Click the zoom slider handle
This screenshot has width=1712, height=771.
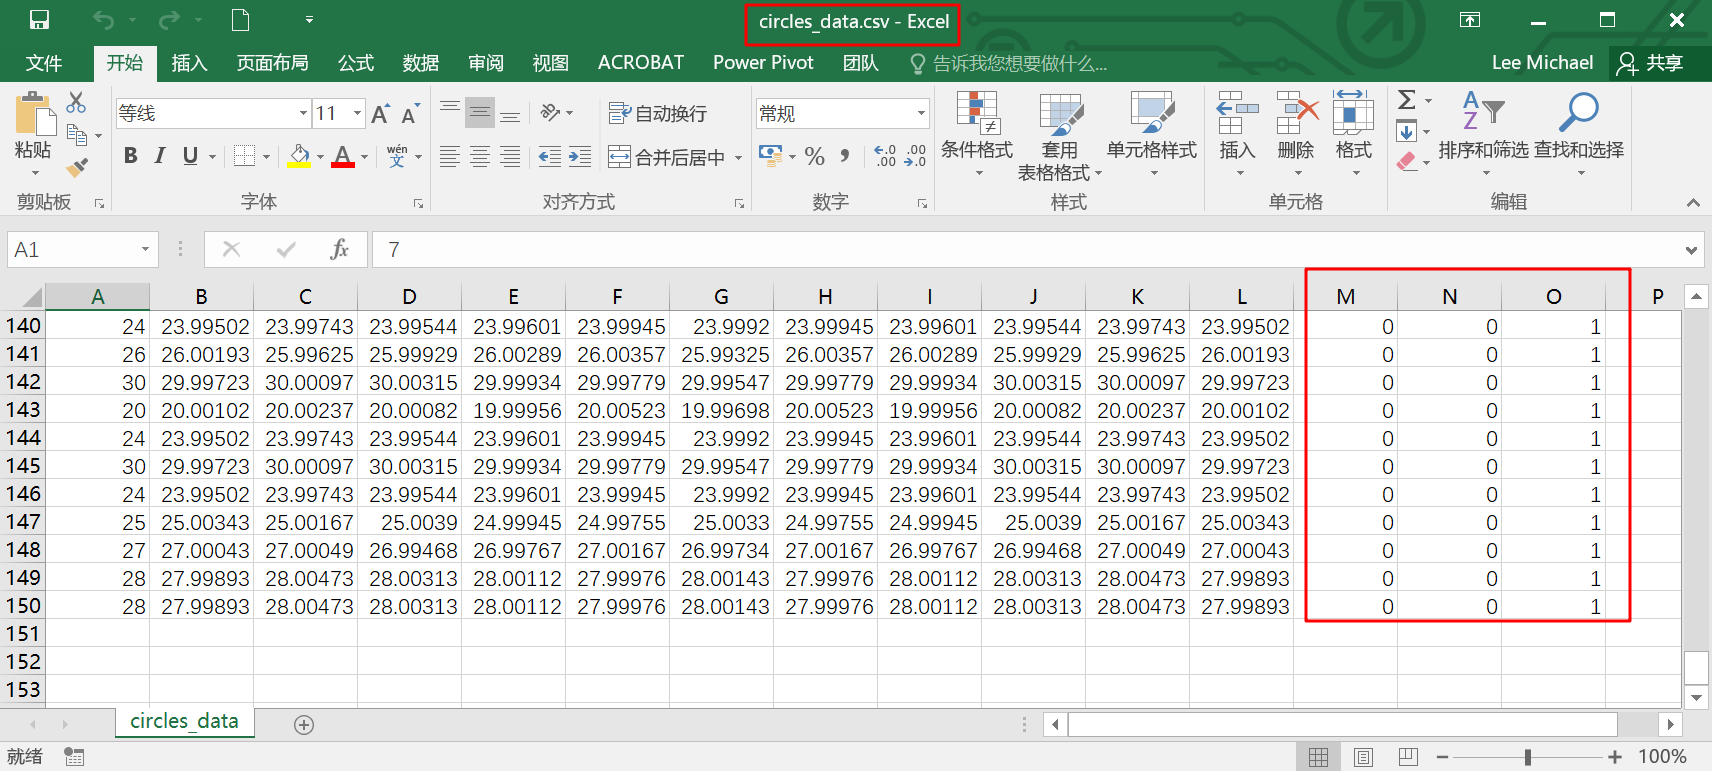(1528, 757)
